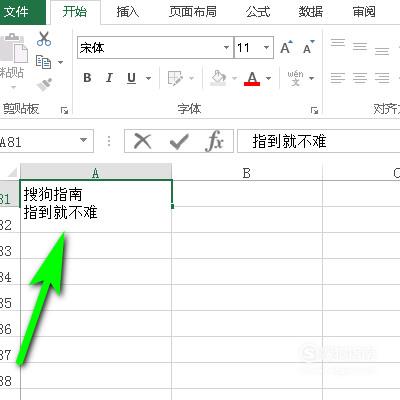Click cell text 指到就不难 in column A

(x=60, y=212)
